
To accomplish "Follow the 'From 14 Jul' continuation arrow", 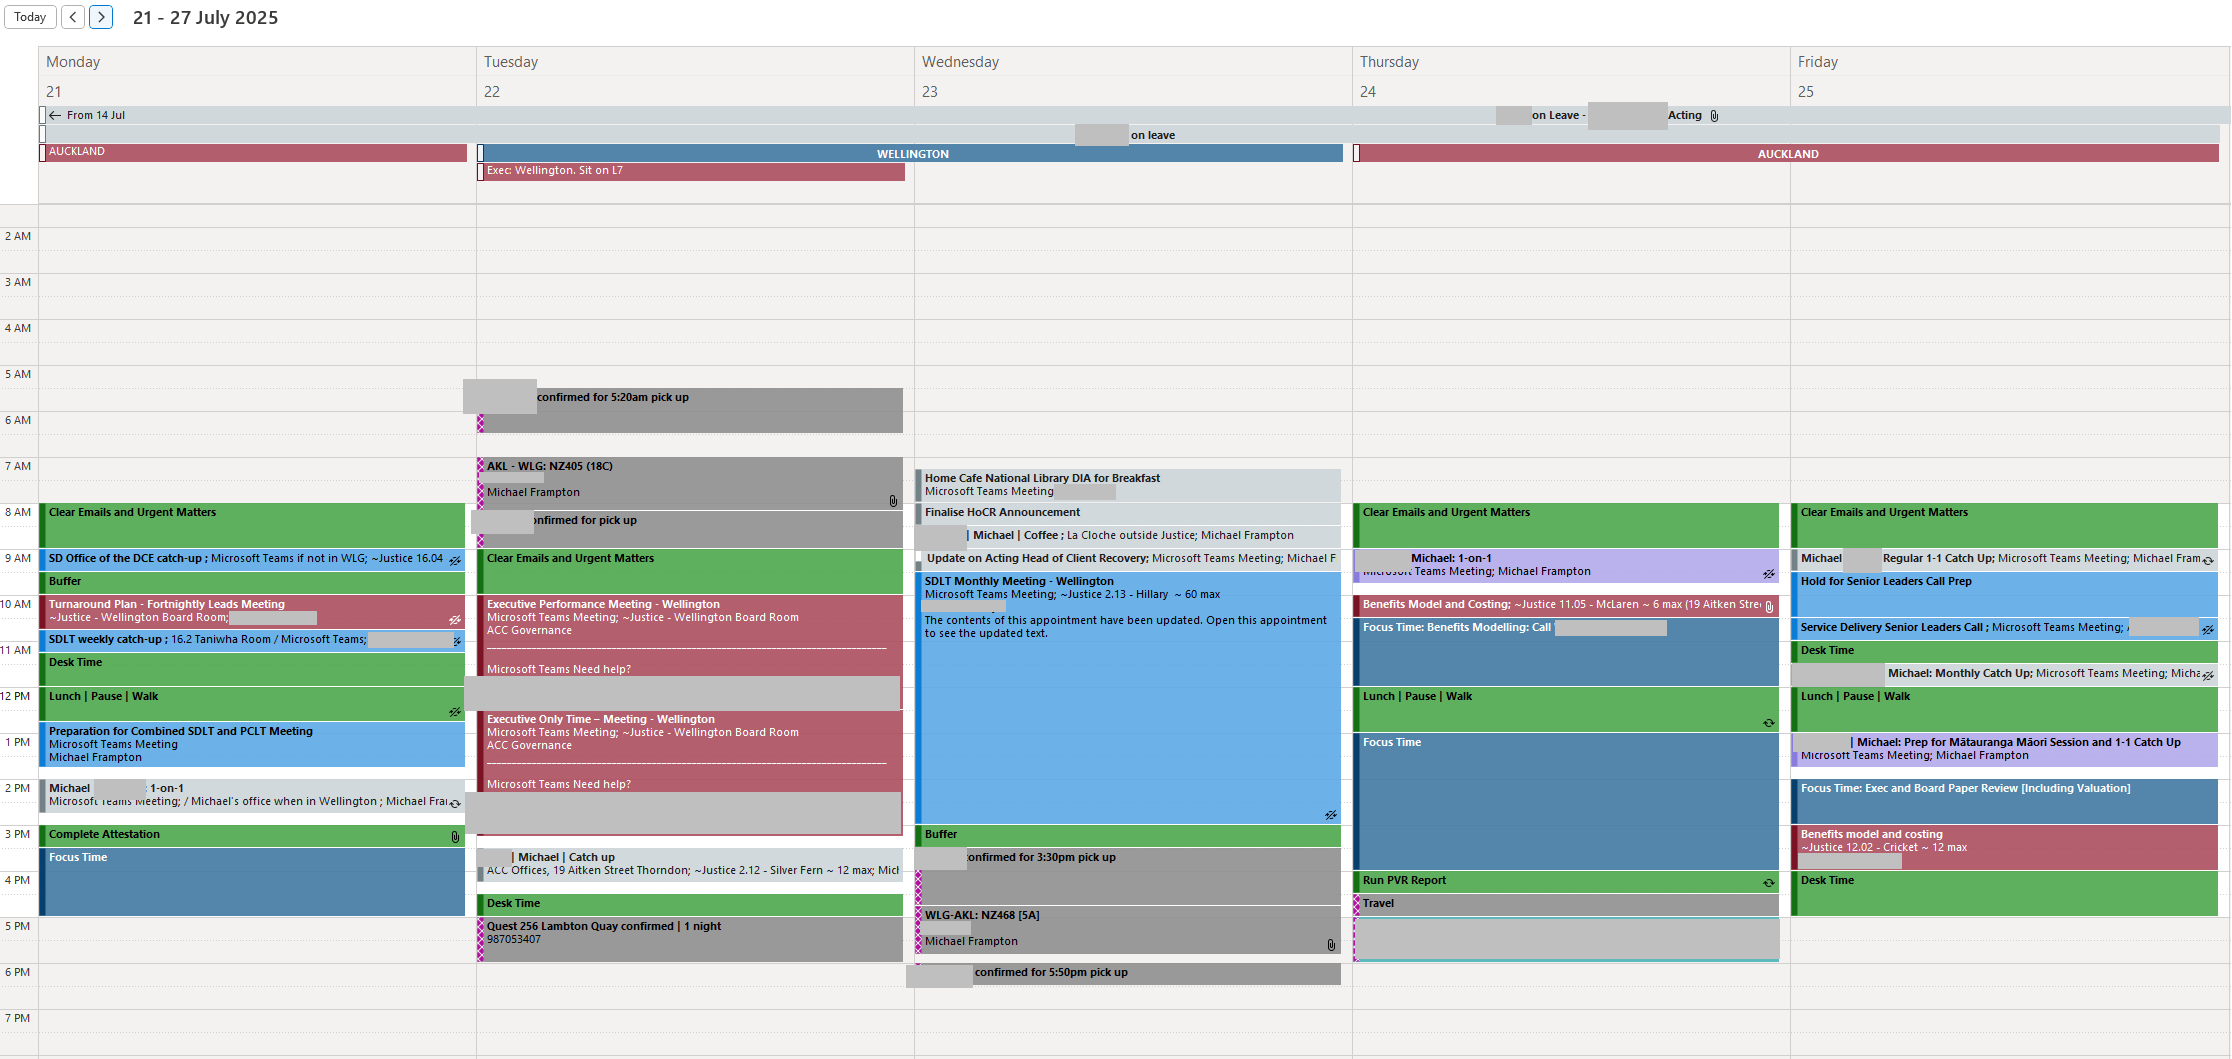I will [x=56, y=116].
